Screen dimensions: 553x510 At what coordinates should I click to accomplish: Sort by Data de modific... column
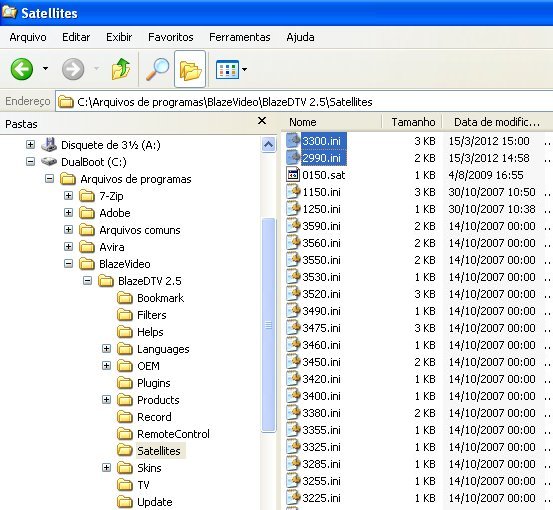pos(497,122)
